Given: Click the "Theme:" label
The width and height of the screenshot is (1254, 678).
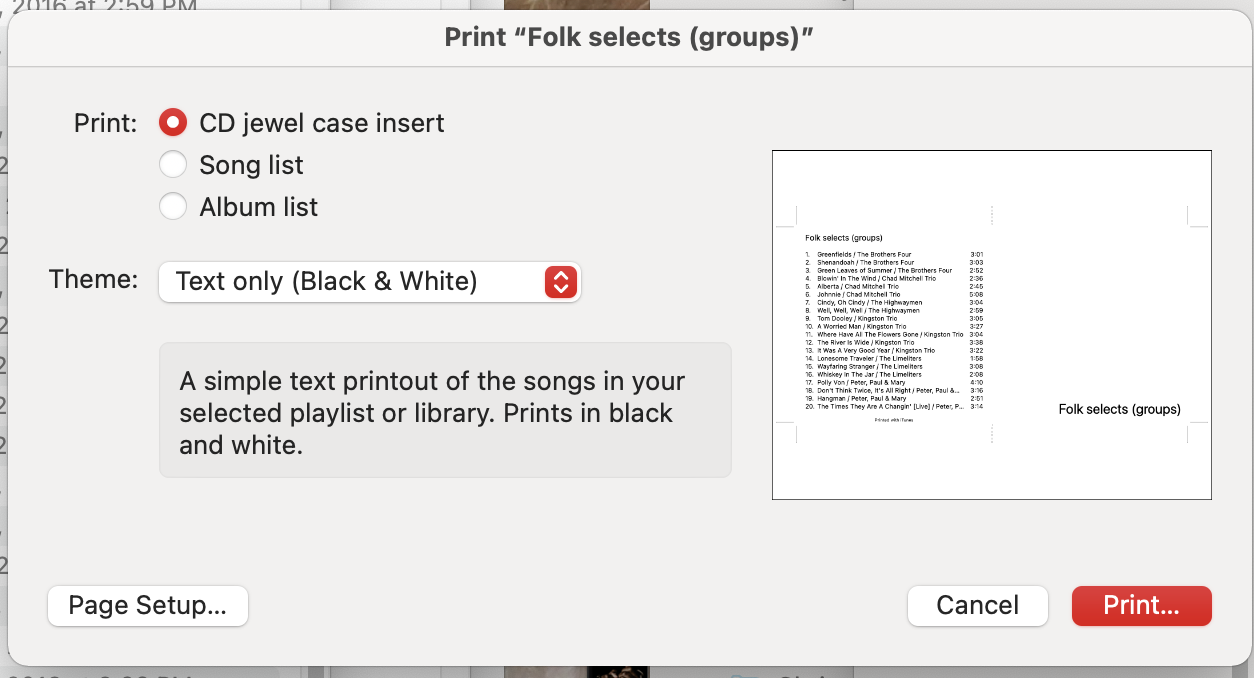Looking at the screenshot, I should (93, 279).
